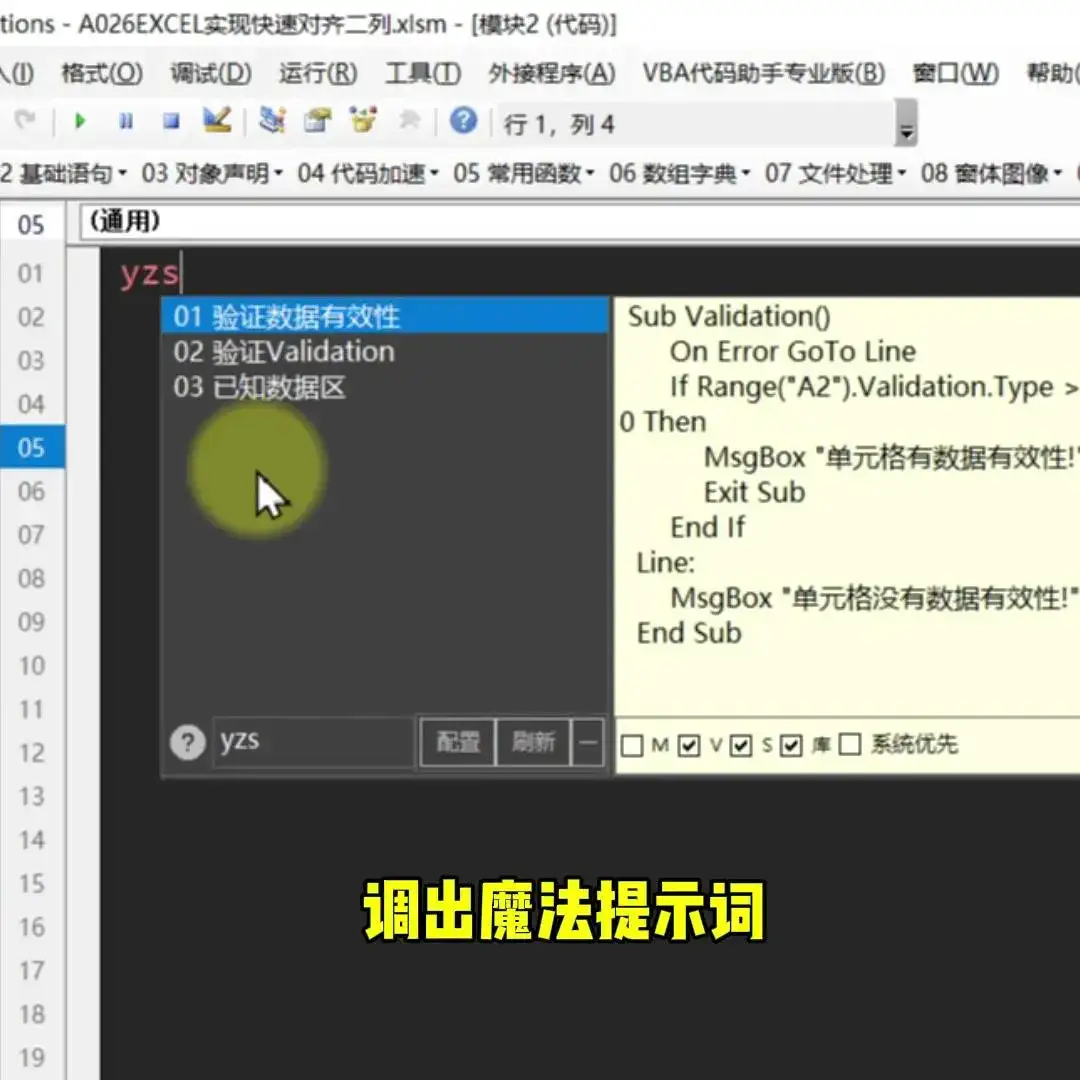
Task: Enable the M checkbox
Action: (633, 745)
